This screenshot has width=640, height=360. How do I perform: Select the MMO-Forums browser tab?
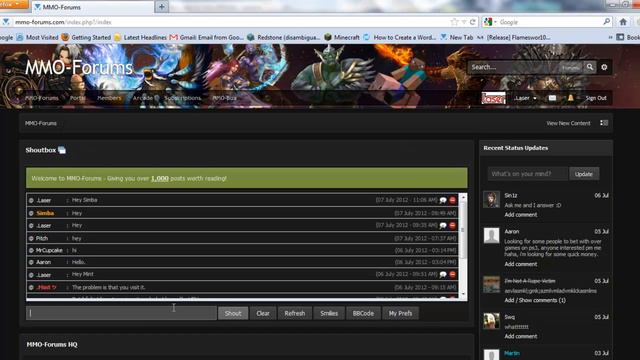(x=93, y=7)
